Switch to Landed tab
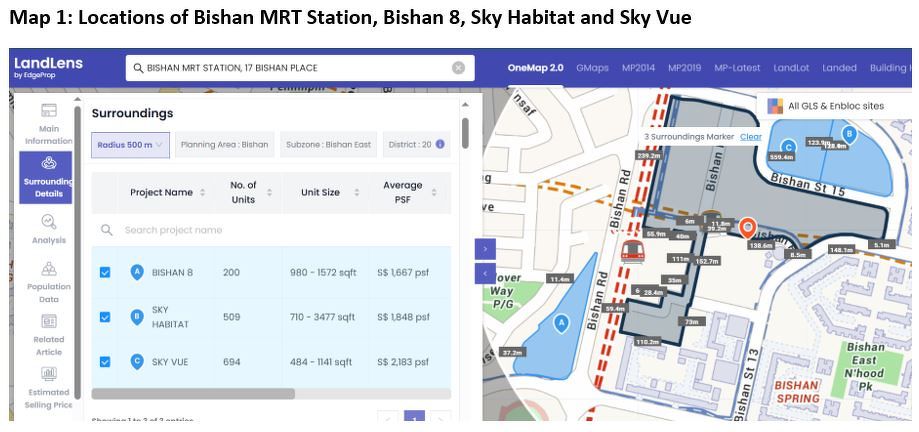The image size is (919, 432). 839,68
